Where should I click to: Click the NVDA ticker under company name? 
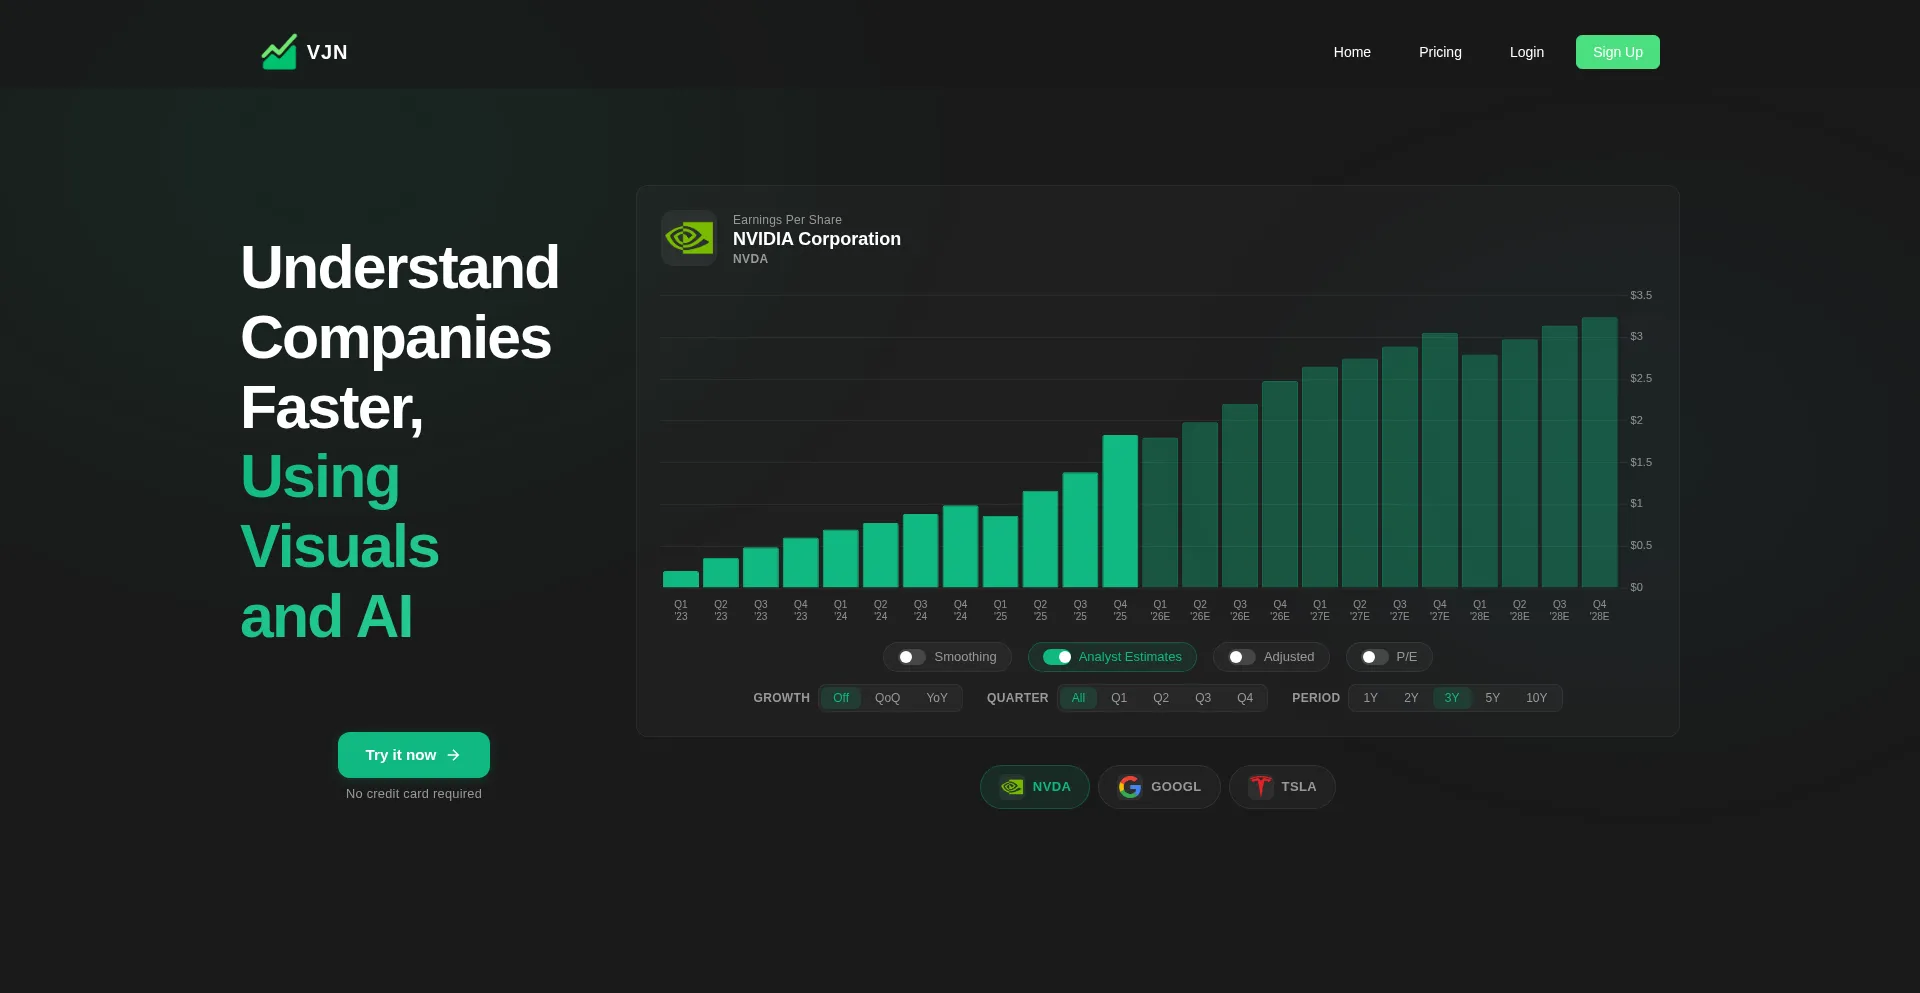(750, 259)
